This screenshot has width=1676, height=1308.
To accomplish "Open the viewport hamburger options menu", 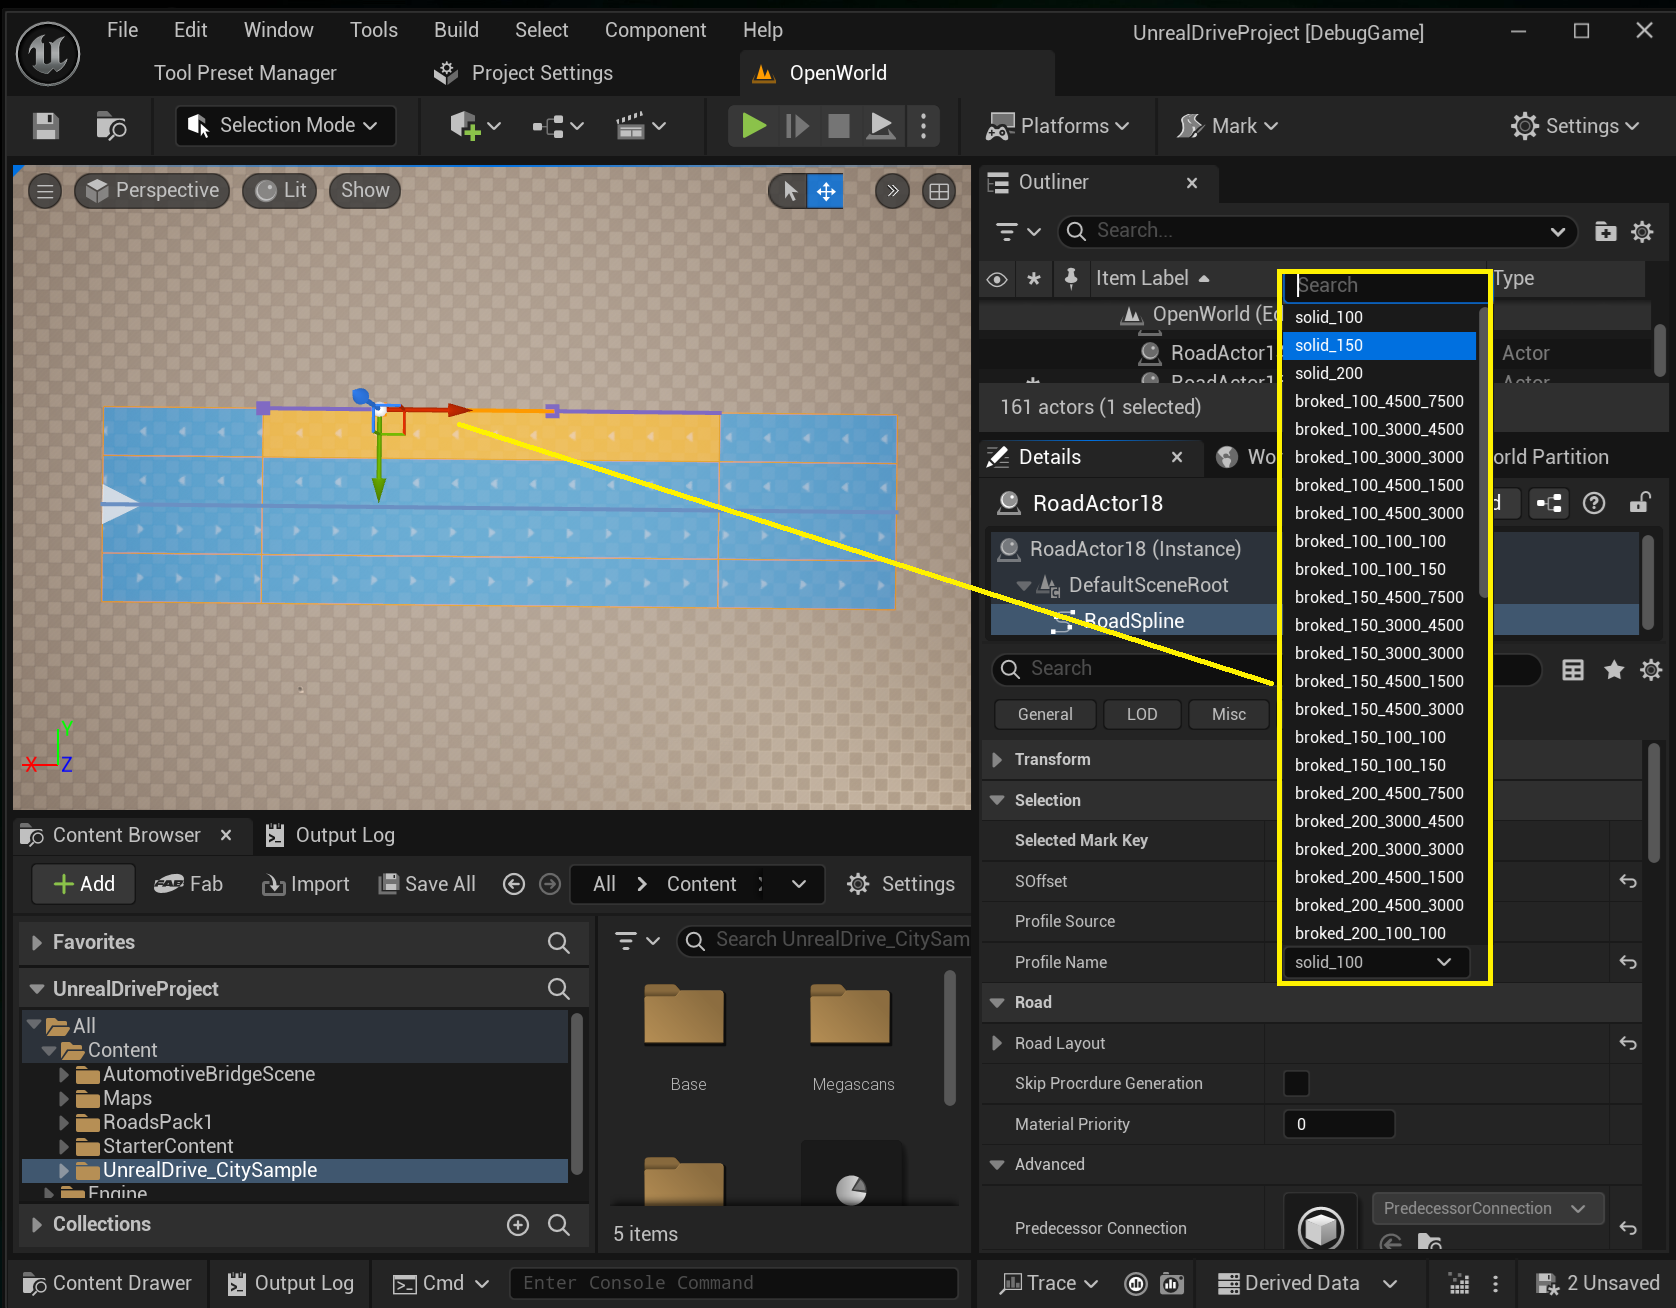I will pos(45,191).
